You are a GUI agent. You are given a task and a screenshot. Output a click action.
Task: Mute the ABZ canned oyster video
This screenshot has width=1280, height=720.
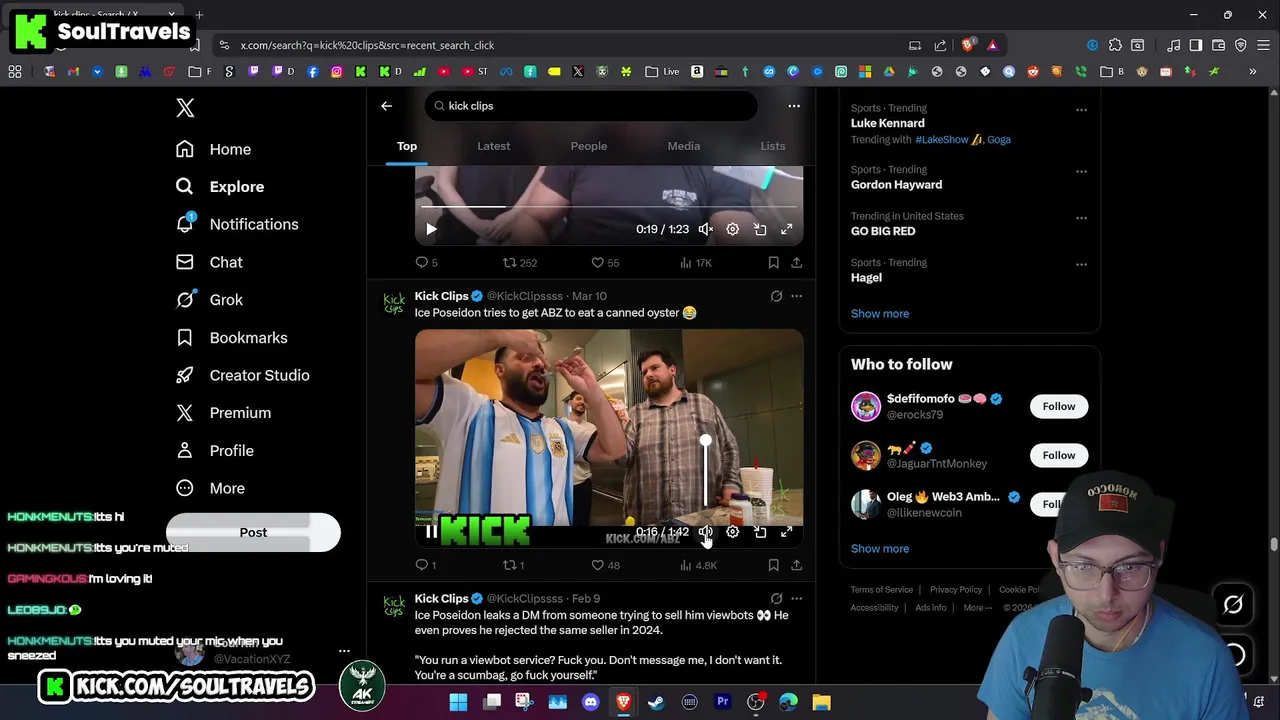(705, 532)
